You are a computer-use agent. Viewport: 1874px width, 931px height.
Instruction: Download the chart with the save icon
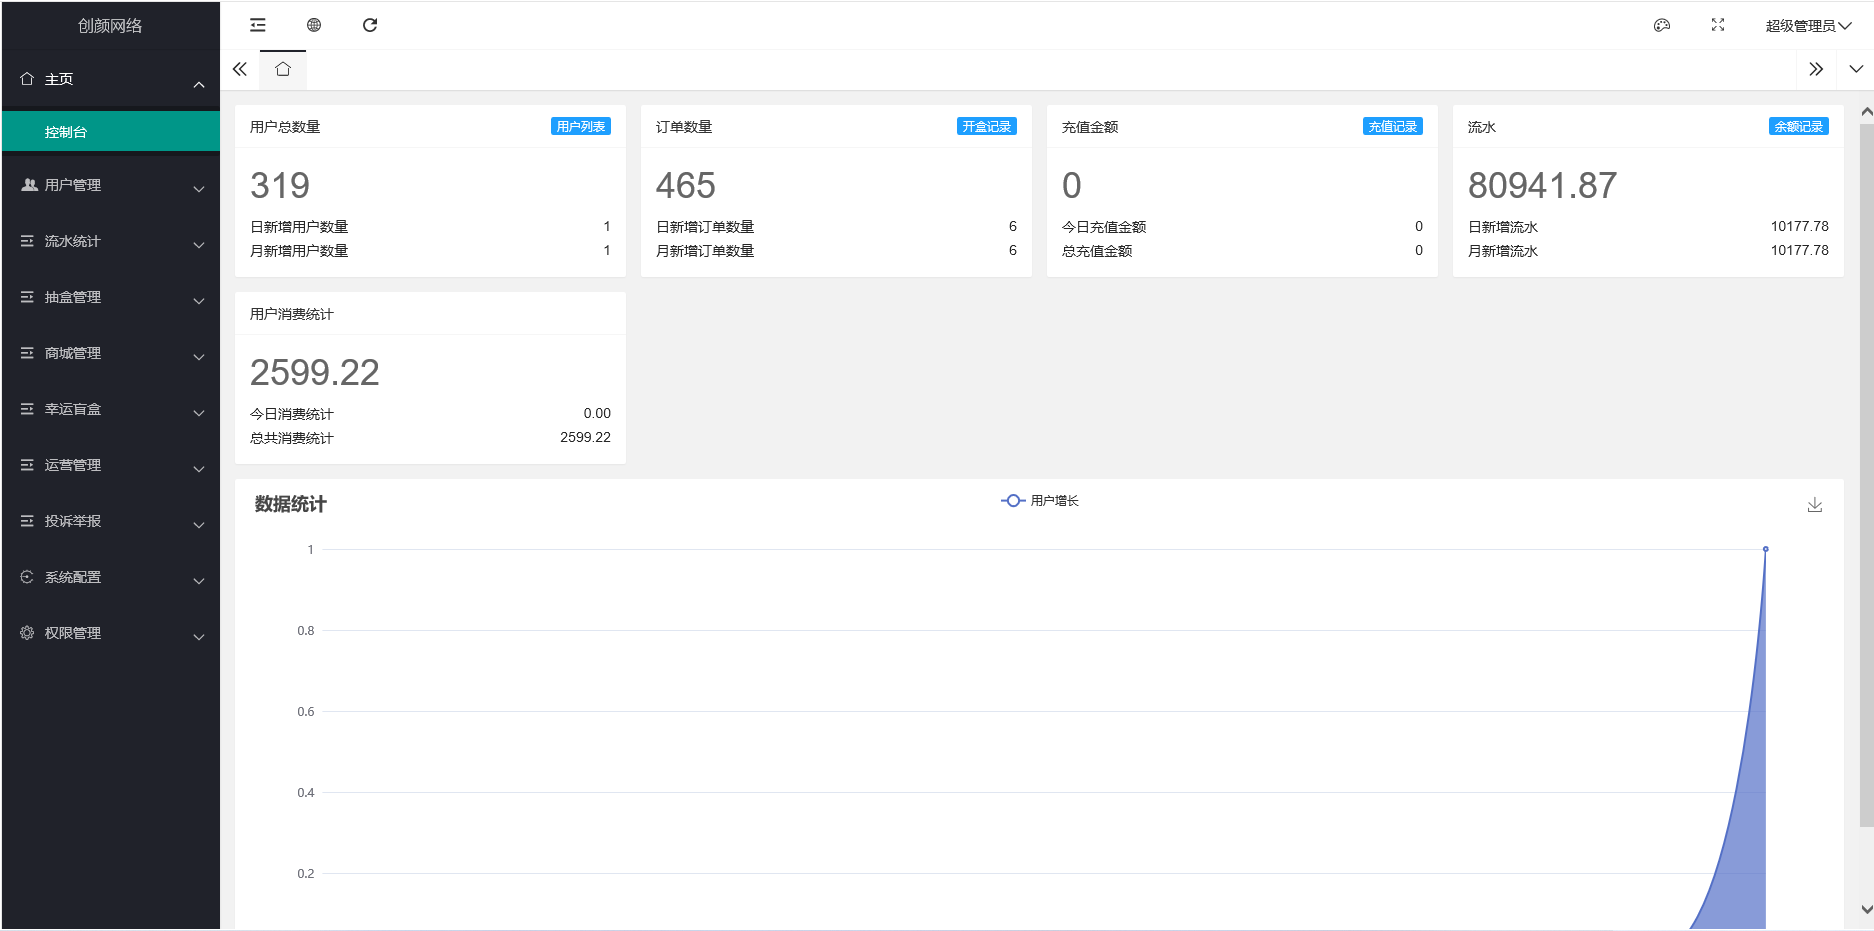click(x=1815, y=505)
